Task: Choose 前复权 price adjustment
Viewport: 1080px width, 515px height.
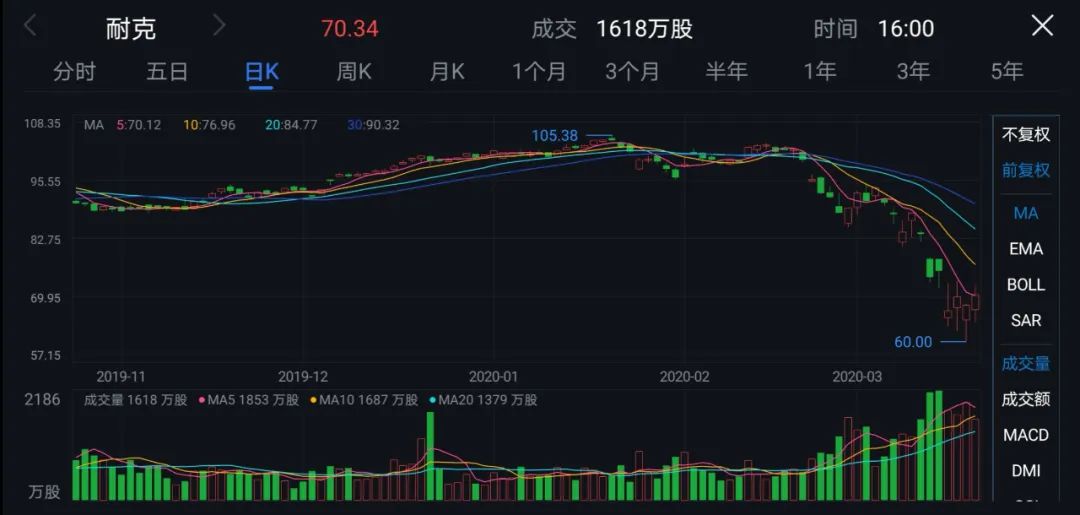Action: point(1026,171)
